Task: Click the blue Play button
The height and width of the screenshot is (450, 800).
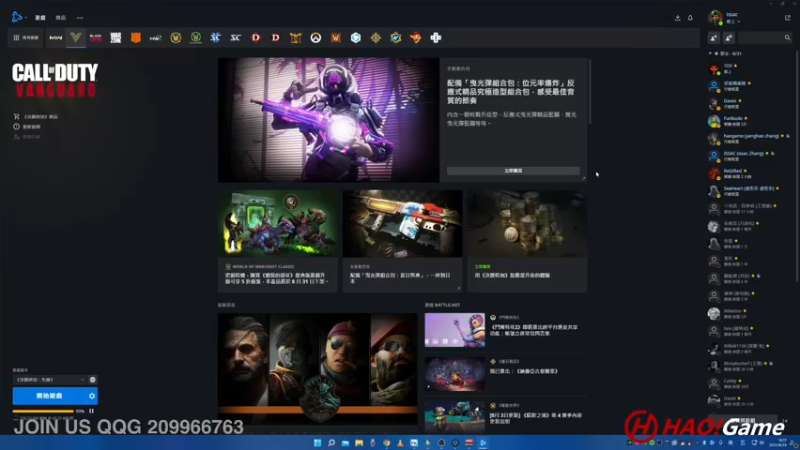Action: tap(49, 396)
